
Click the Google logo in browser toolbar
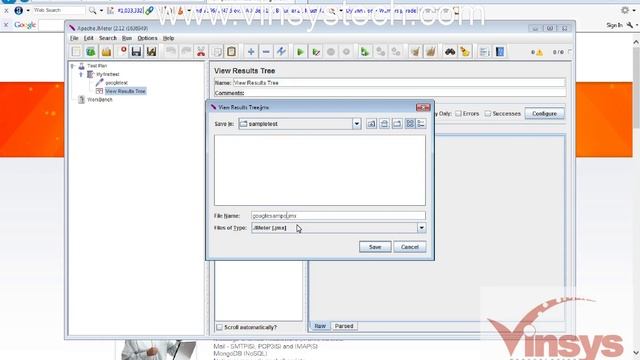tap(25, 25)
